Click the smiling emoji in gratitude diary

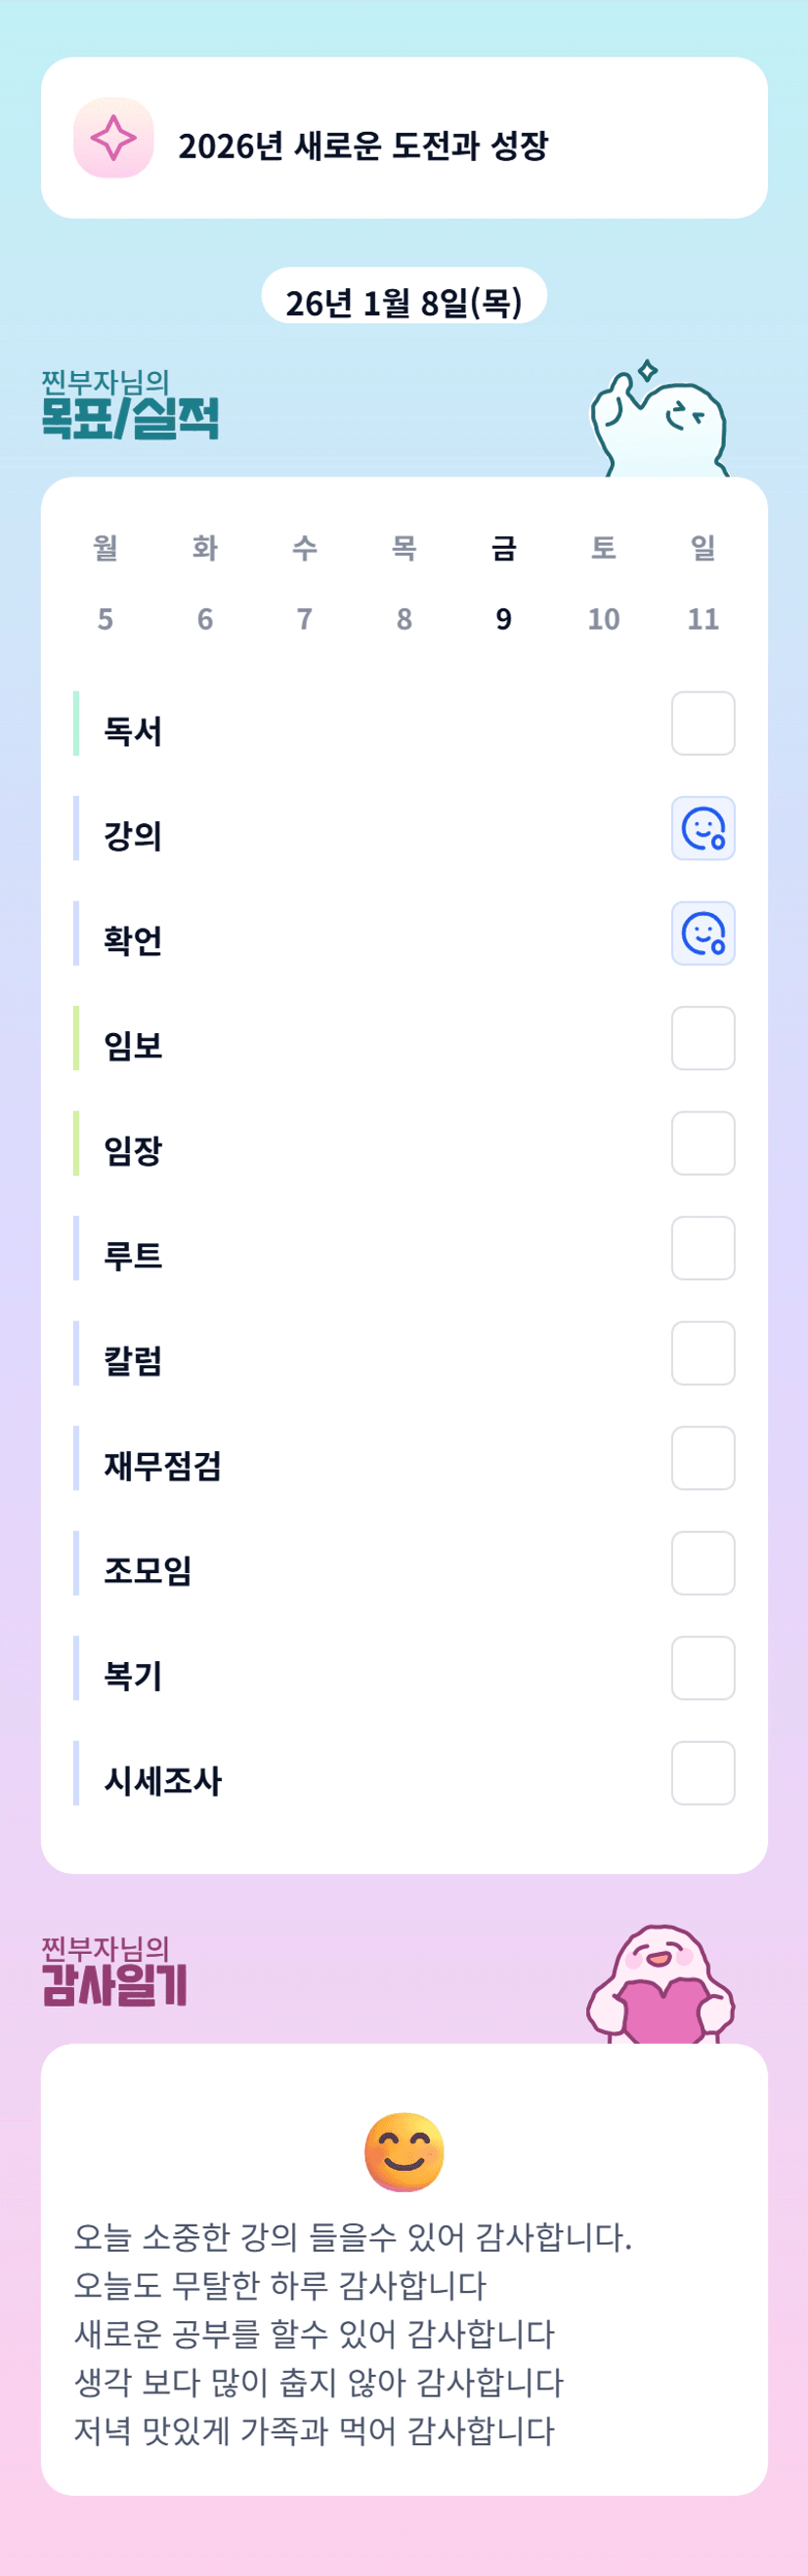coord(404,2151)
